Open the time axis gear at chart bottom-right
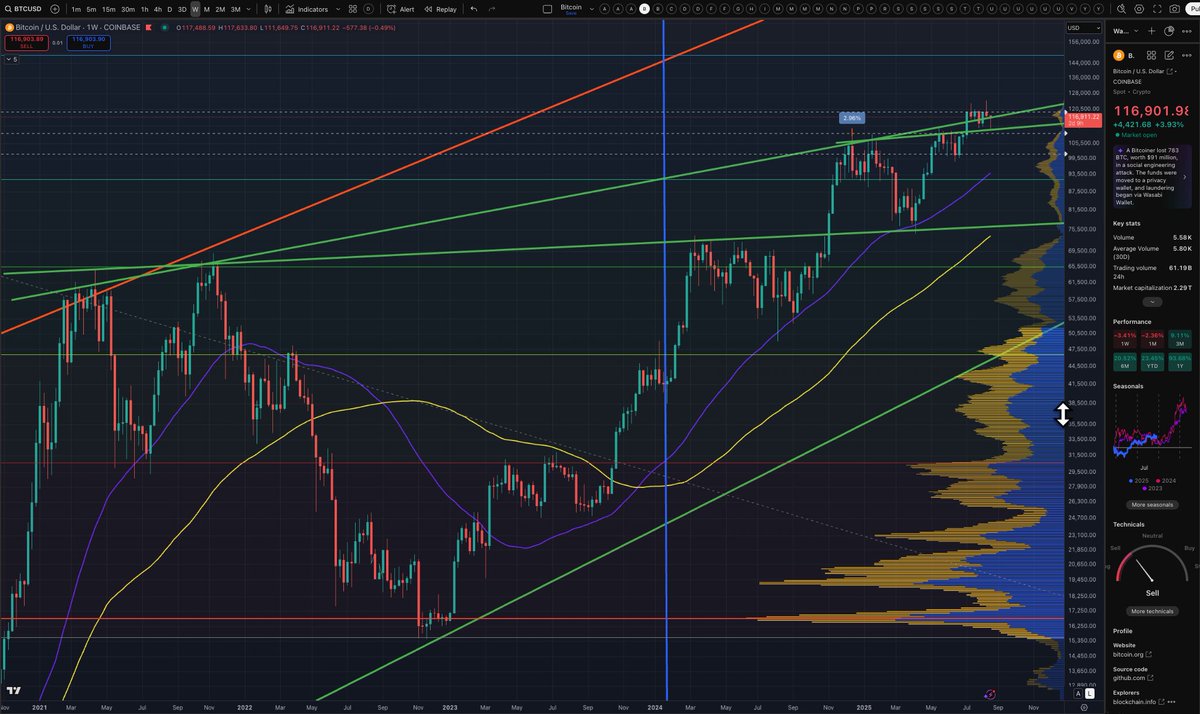 [1083, 706]
